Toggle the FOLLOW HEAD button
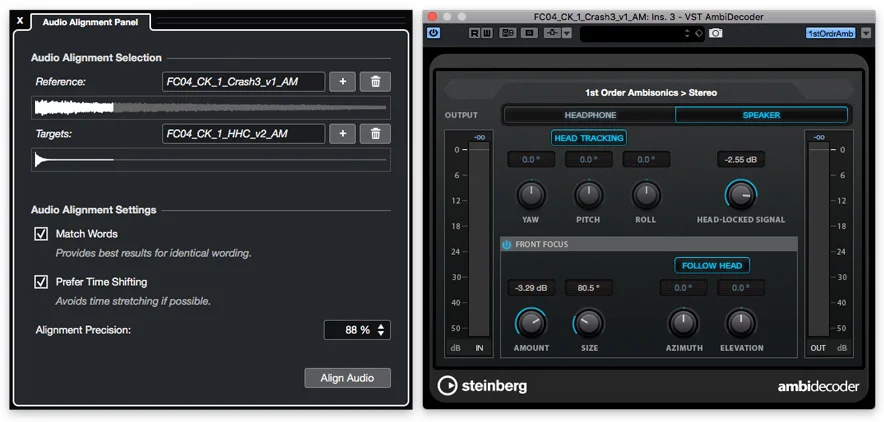 pos(712,266)
